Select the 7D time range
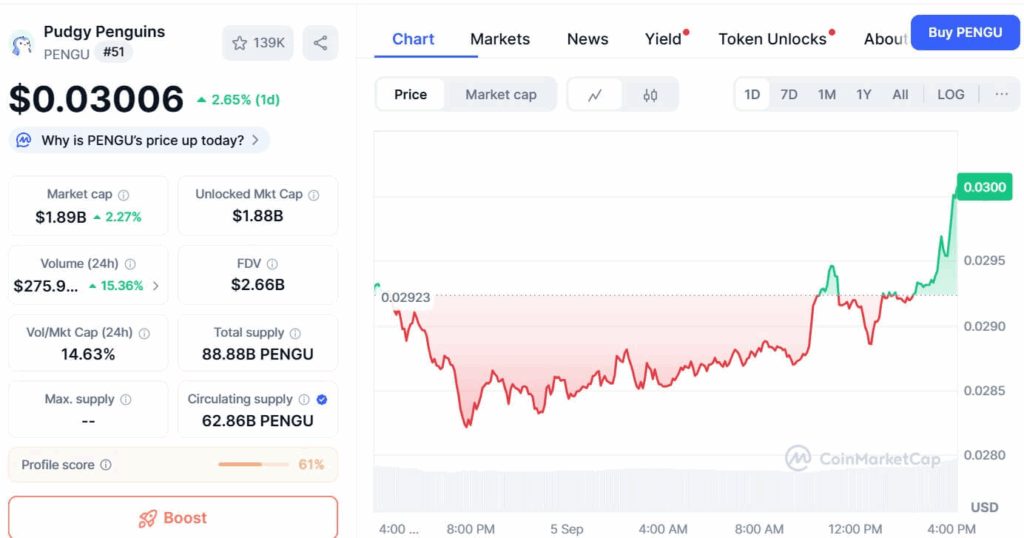Viewport: 1024px width, 538px height. tap(789, 95)
